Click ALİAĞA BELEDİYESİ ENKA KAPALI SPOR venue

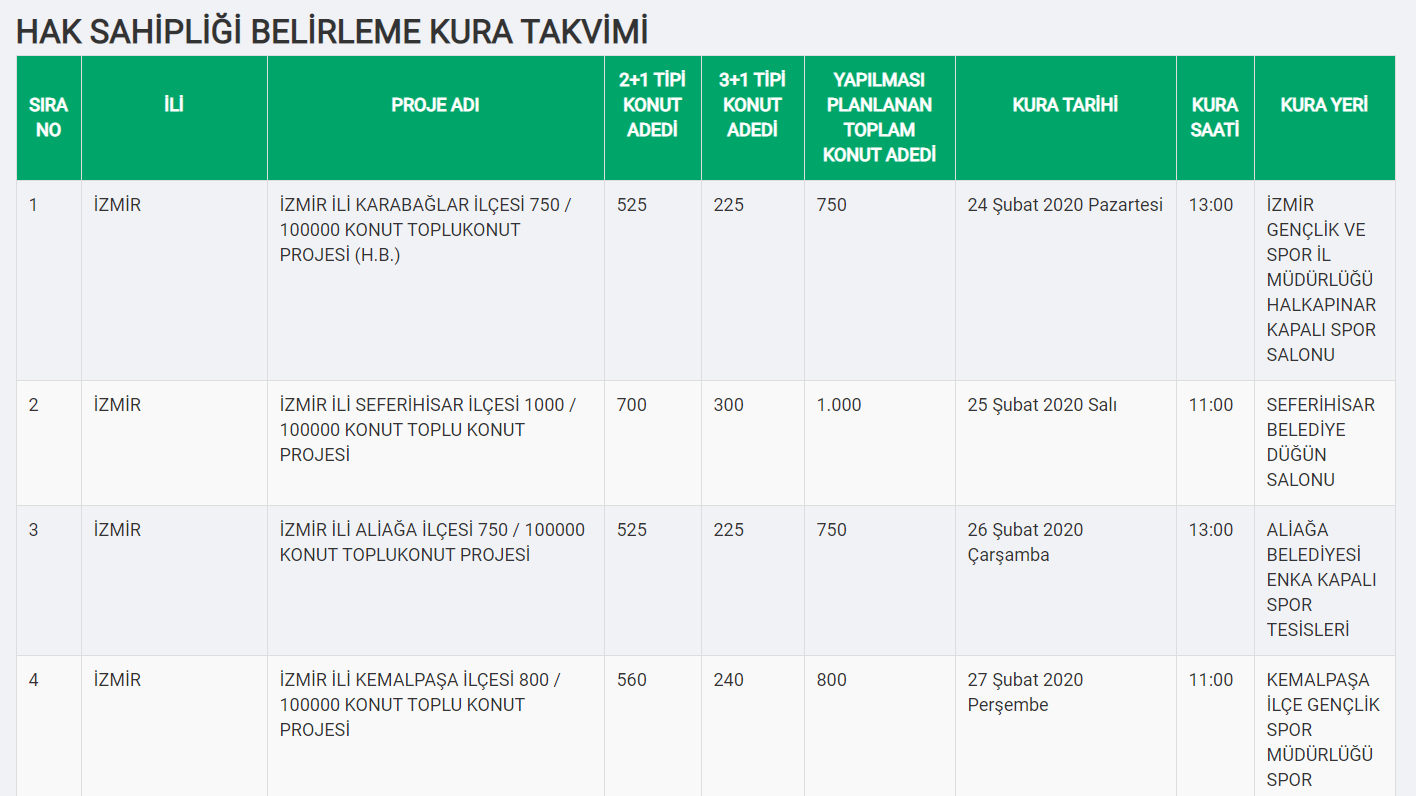click(1324, 580)
